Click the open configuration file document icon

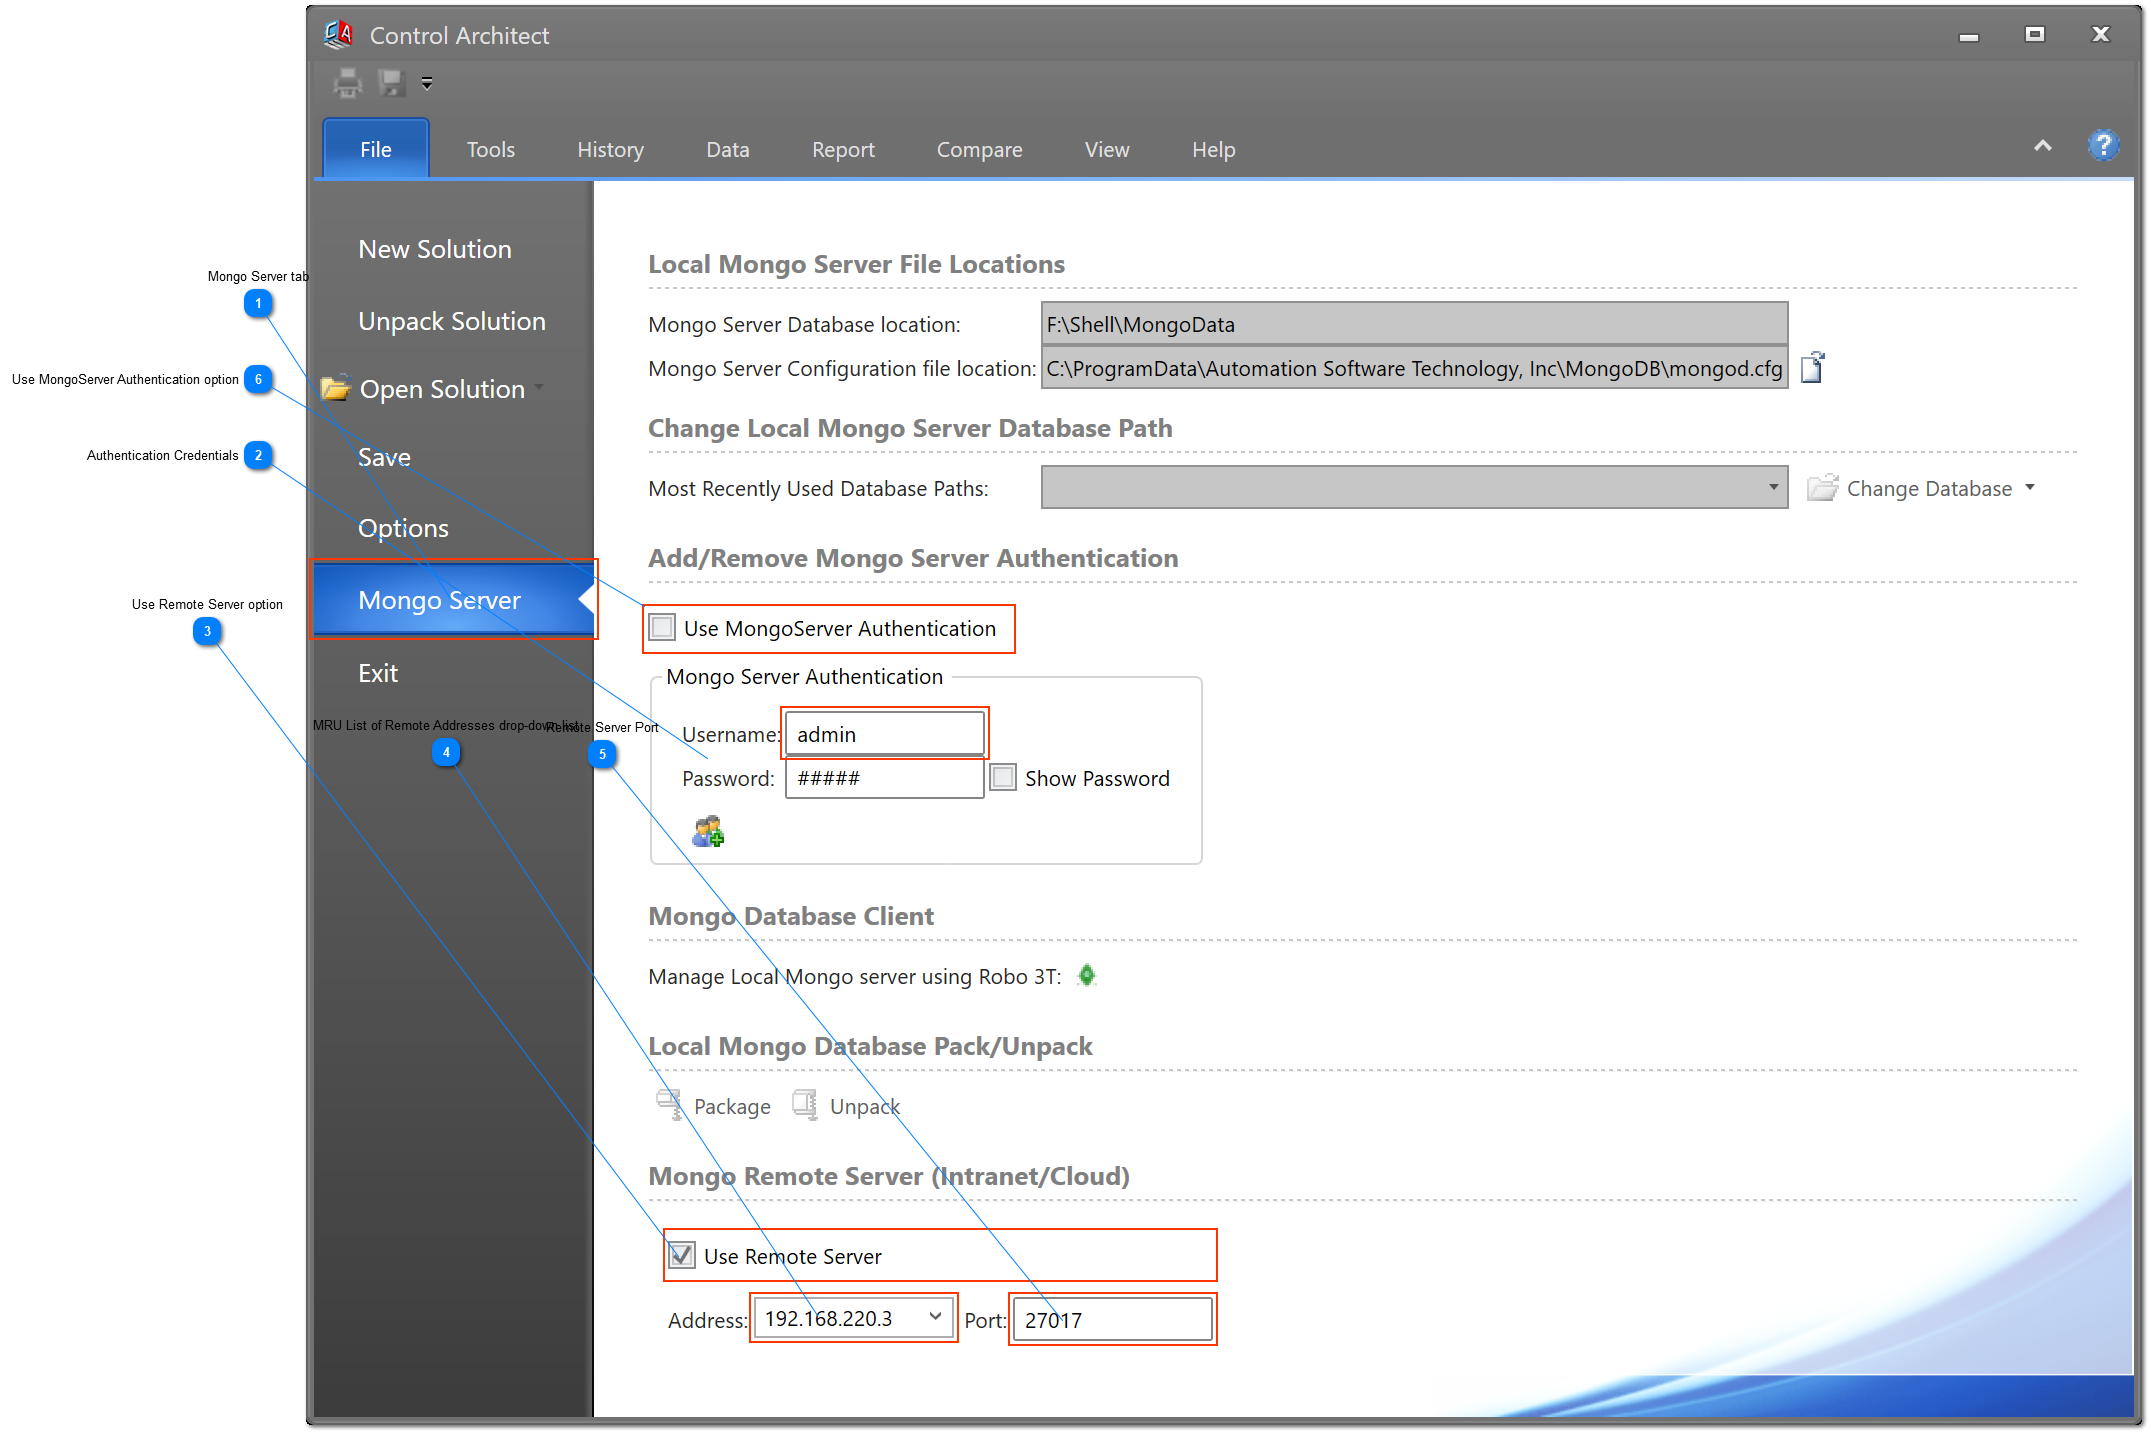(x=1813, y=368)
